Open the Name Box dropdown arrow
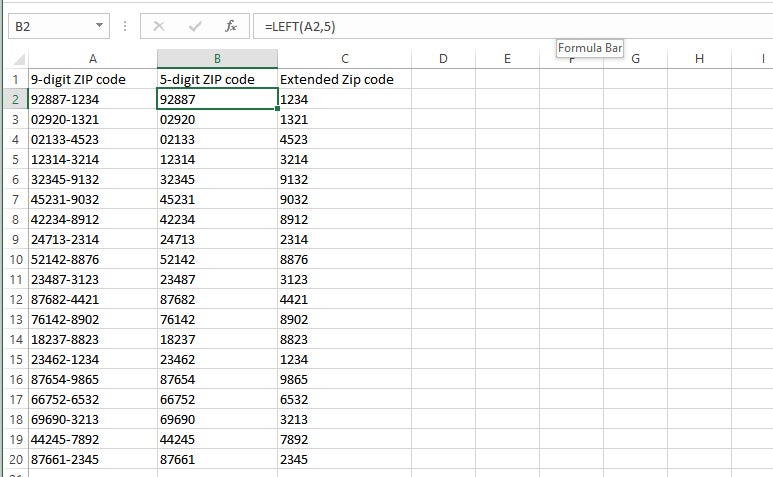 pos(99,26)
